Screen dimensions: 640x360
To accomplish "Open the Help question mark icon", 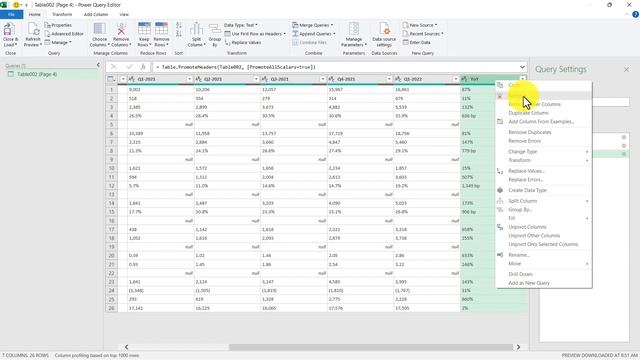I will 635,14.
